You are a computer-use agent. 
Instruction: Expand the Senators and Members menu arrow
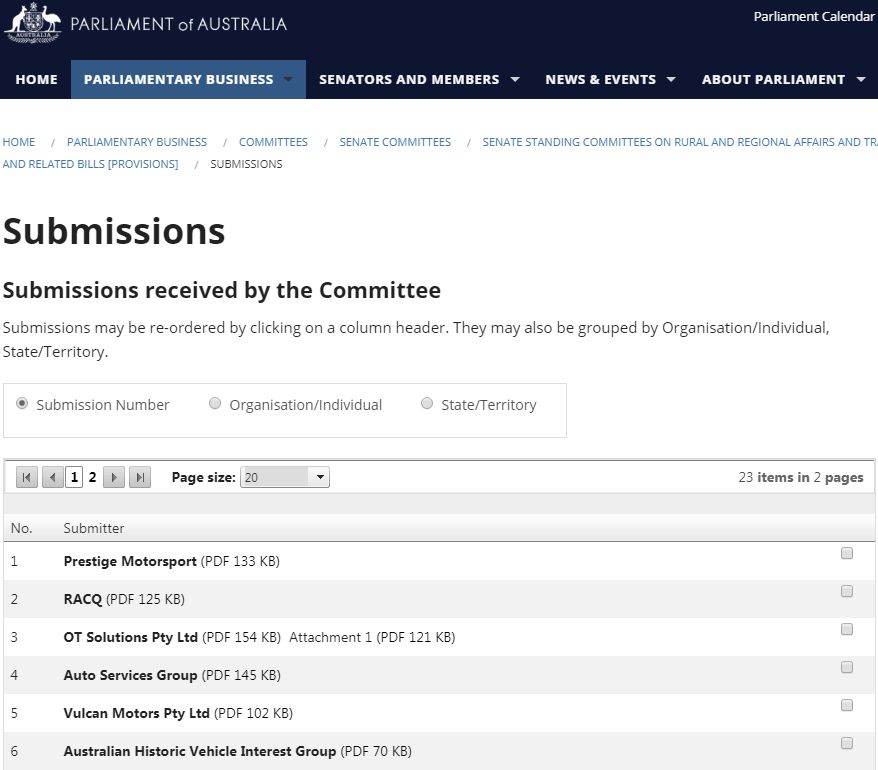pos(515,80)
